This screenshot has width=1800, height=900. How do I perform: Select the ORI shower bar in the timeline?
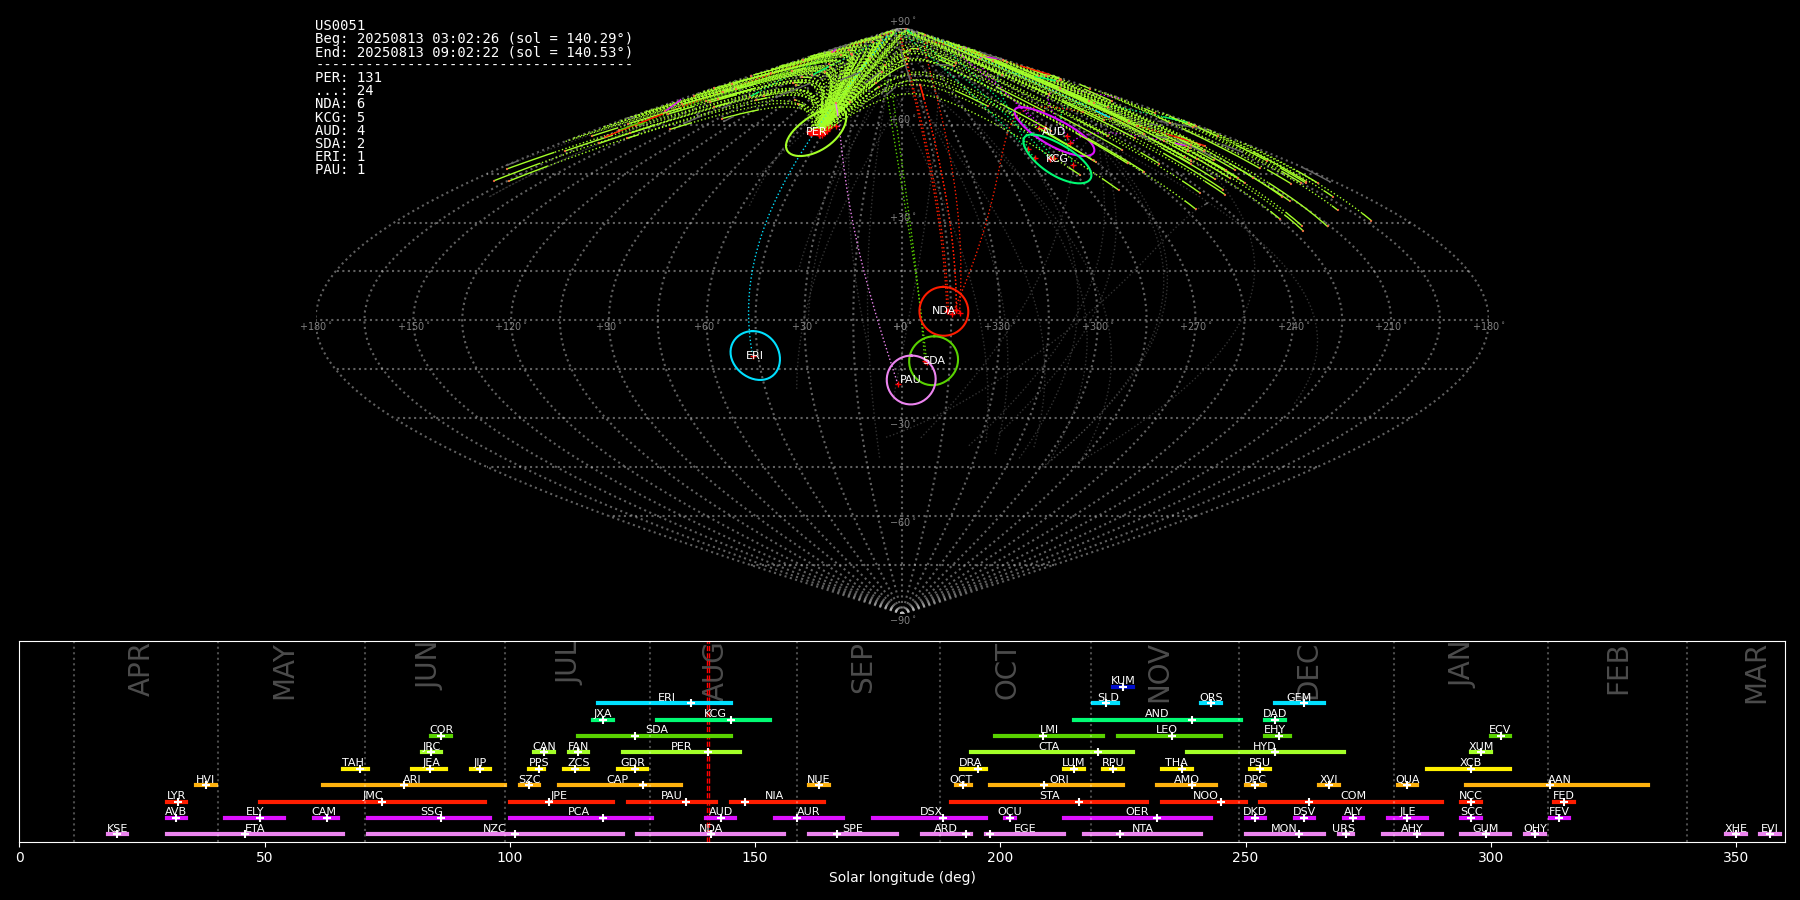[x=1056, y=785]
